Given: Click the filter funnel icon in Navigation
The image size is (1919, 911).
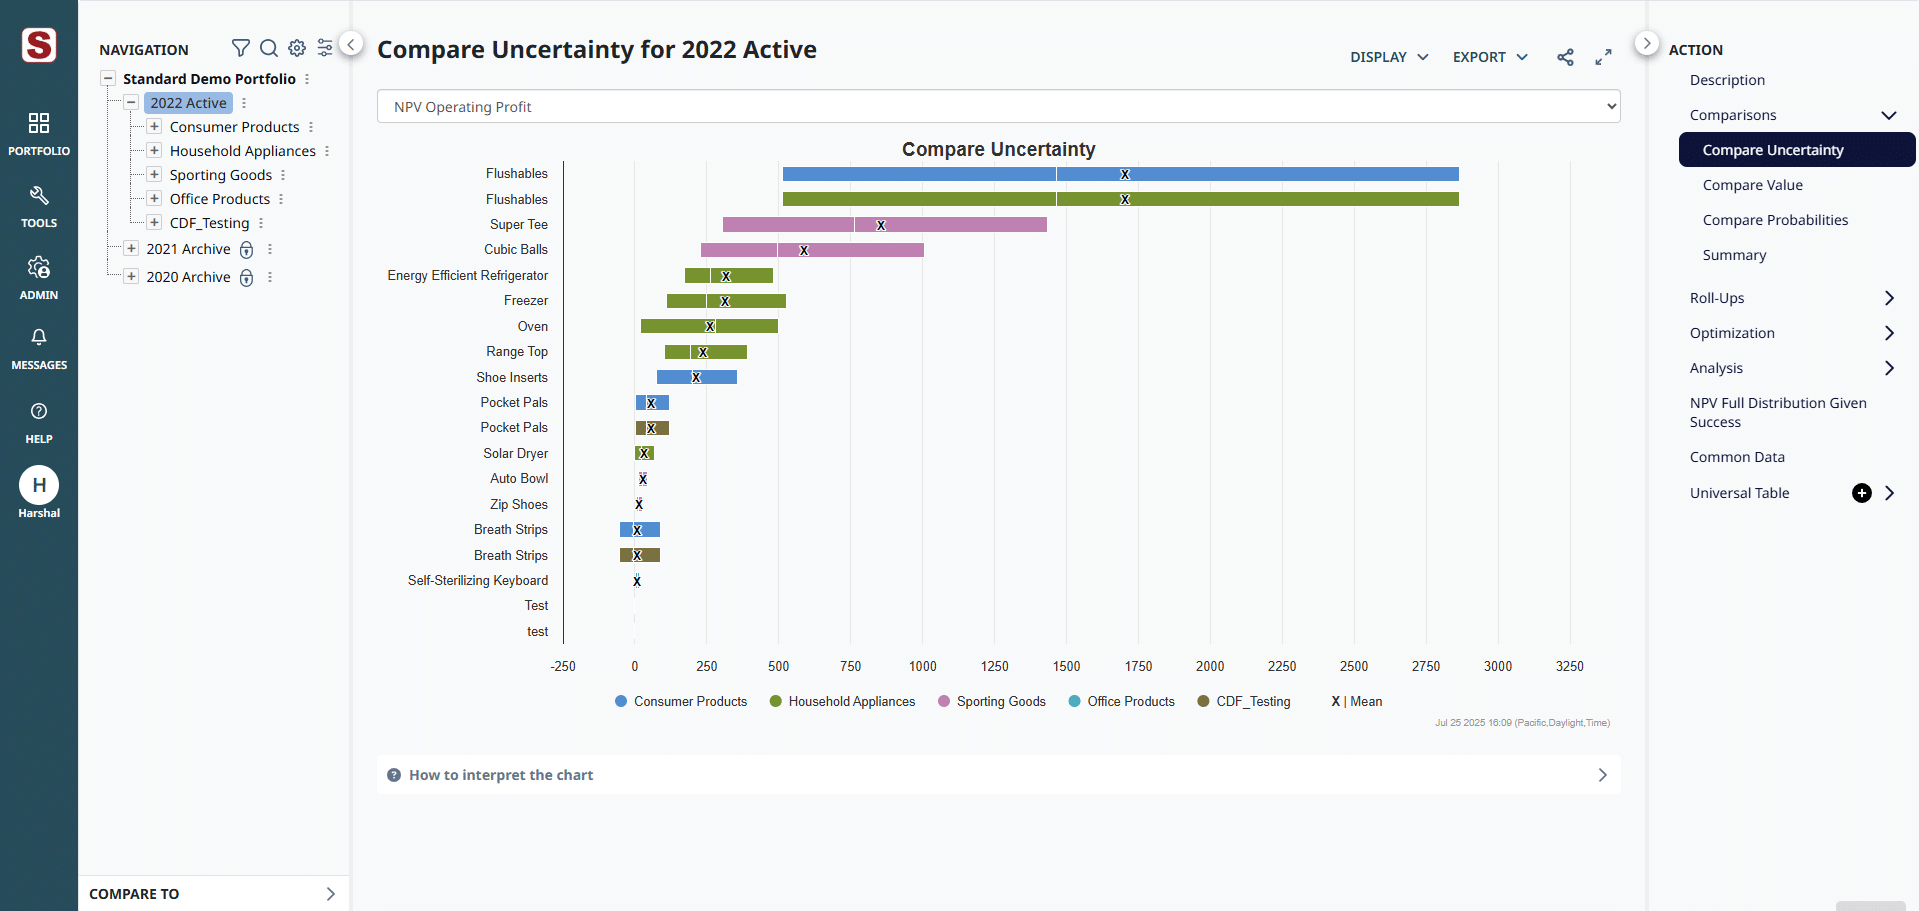Looking at the screenshot, I should 240,48.
